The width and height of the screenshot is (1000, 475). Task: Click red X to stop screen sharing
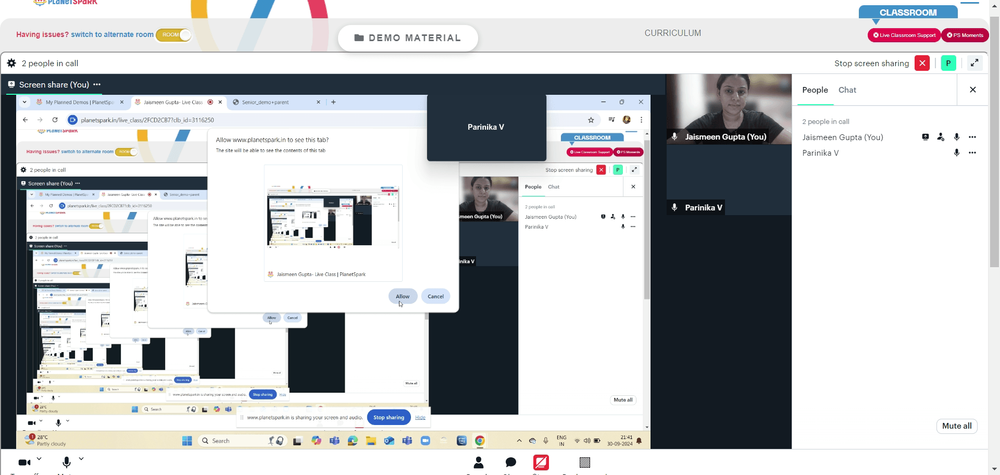[x=922, y=63]
